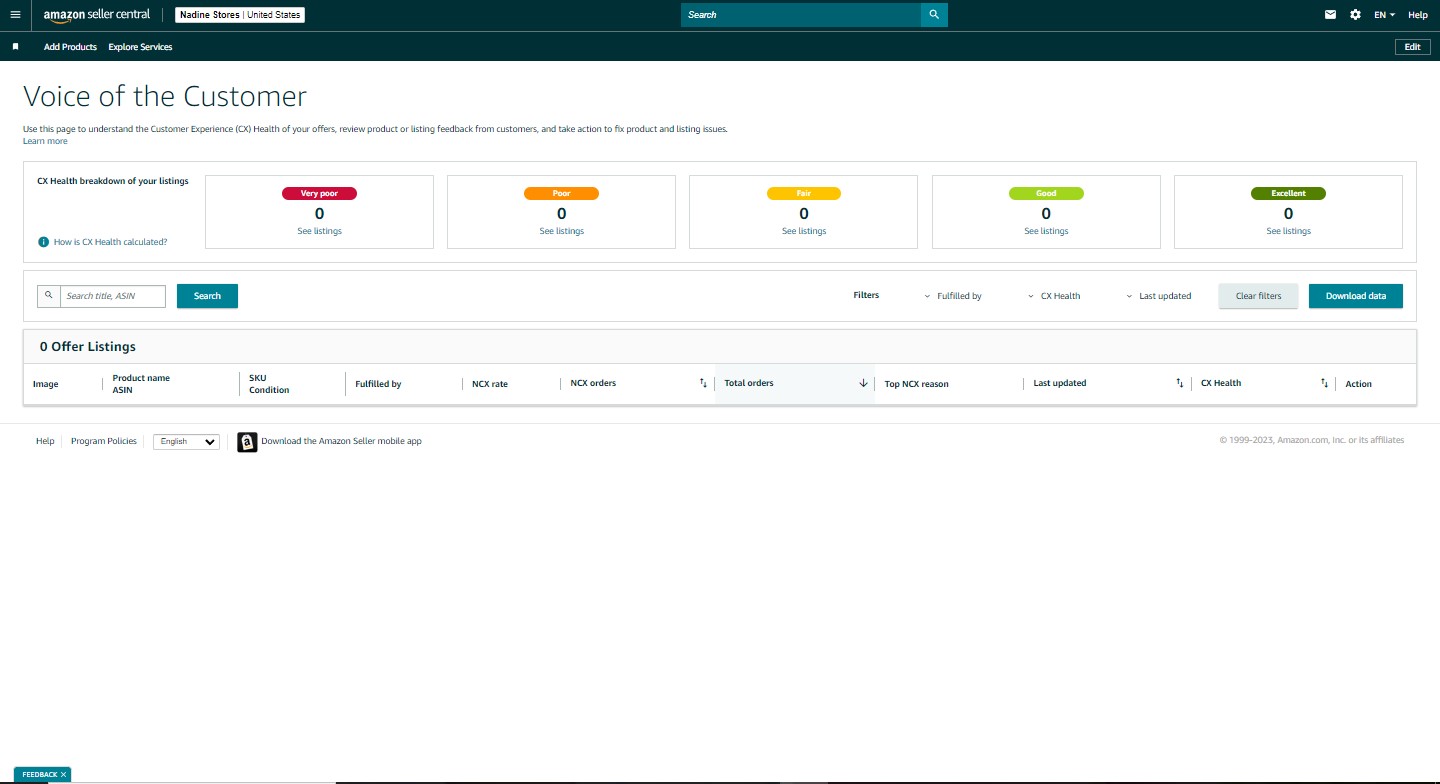Expand the EN language dropdown

pos(1384,15)
